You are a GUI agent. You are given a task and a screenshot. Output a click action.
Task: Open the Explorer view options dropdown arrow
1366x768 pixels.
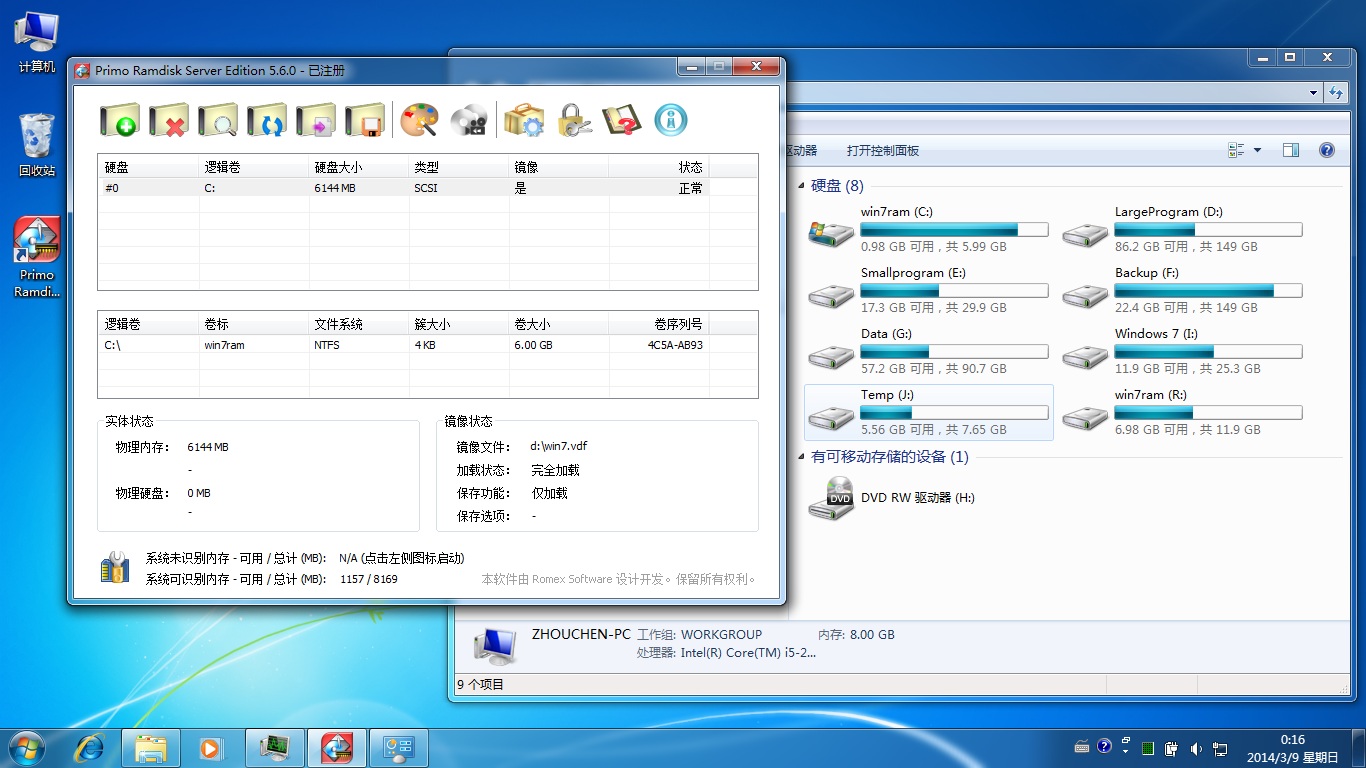[x=1257, y=150]
